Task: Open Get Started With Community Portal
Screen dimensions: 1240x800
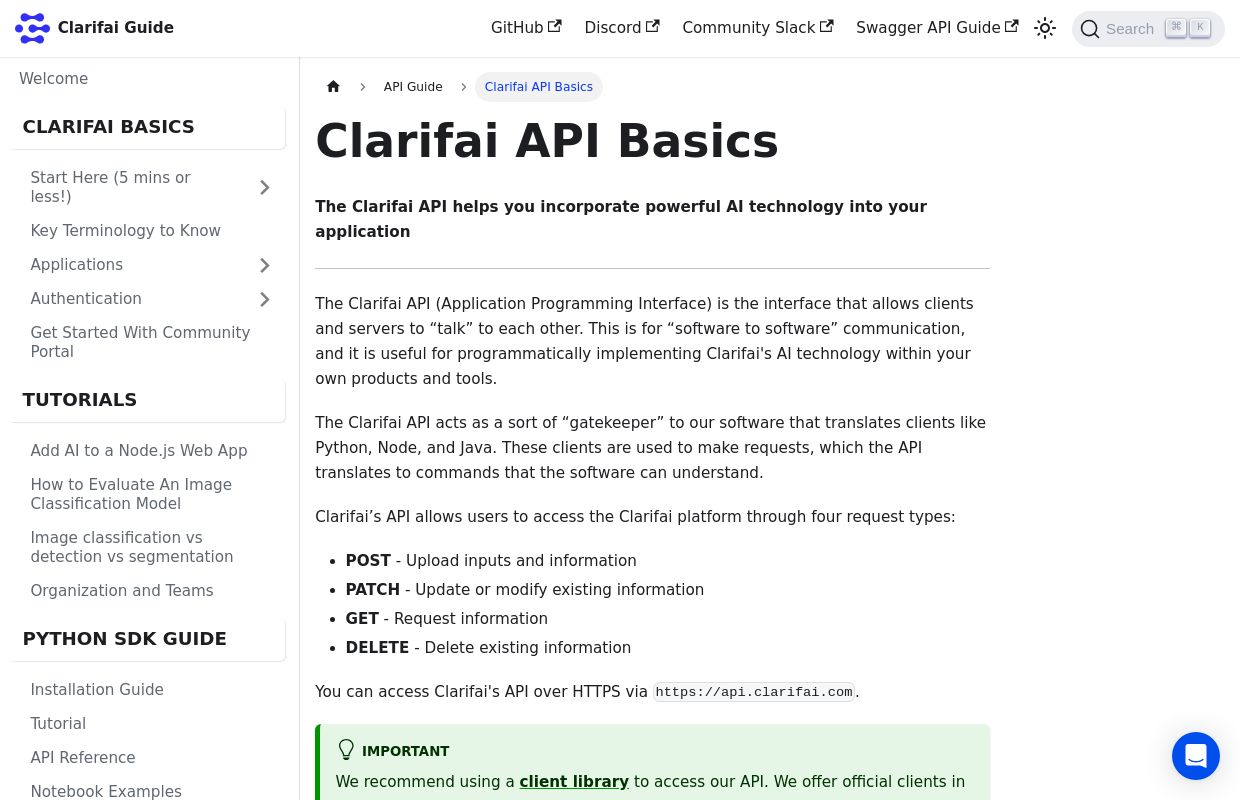Action: pos(140,342)
